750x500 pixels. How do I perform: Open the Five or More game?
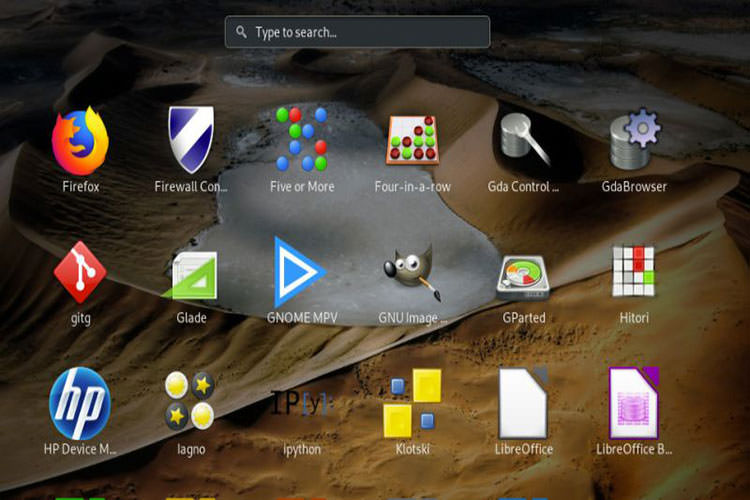pyautogui.click(x=301, y=139)
